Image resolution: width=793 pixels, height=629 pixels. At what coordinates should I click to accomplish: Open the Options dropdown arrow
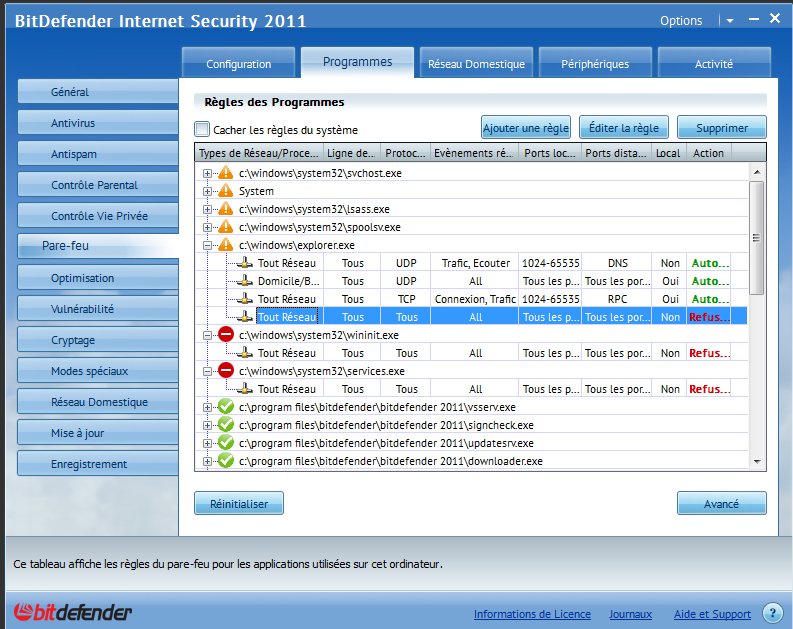click(730, 21)
